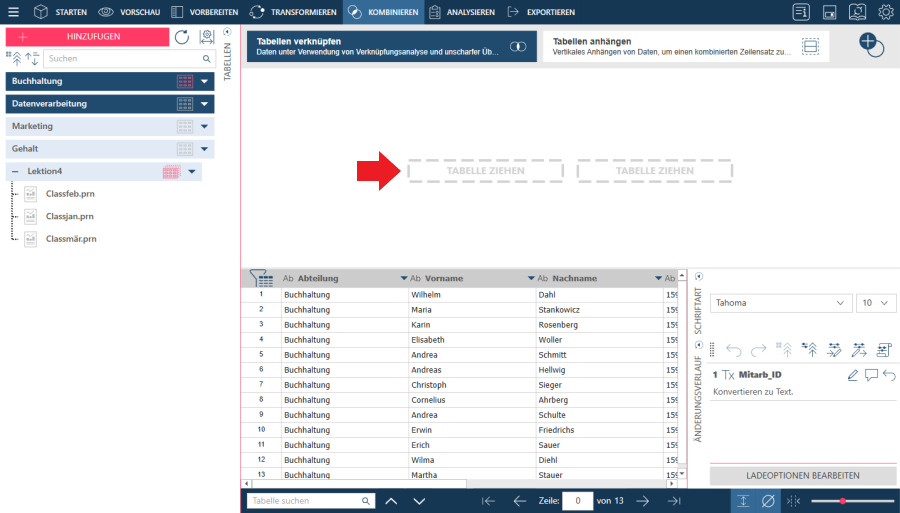Click the sort ascending/descending tables icon
900x513 pixels.
coord(32,59)
